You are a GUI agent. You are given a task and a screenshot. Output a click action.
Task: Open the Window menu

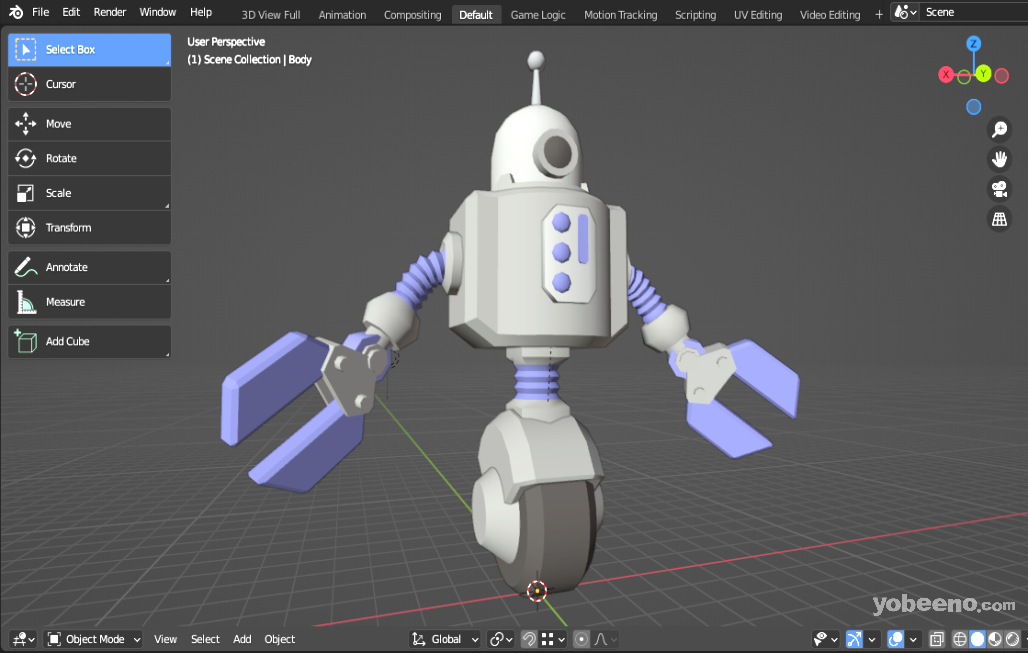(x=157, y=12)
